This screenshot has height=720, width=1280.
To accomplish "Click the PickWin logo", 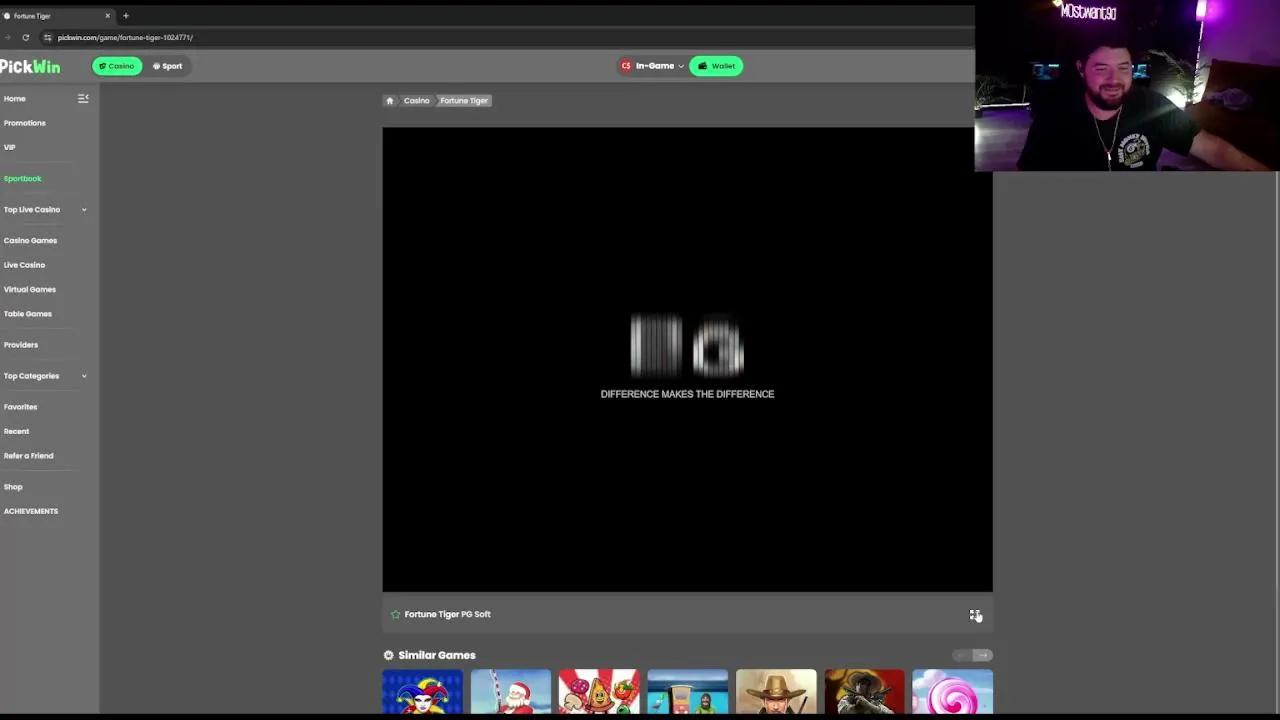I will coord(30,66).
